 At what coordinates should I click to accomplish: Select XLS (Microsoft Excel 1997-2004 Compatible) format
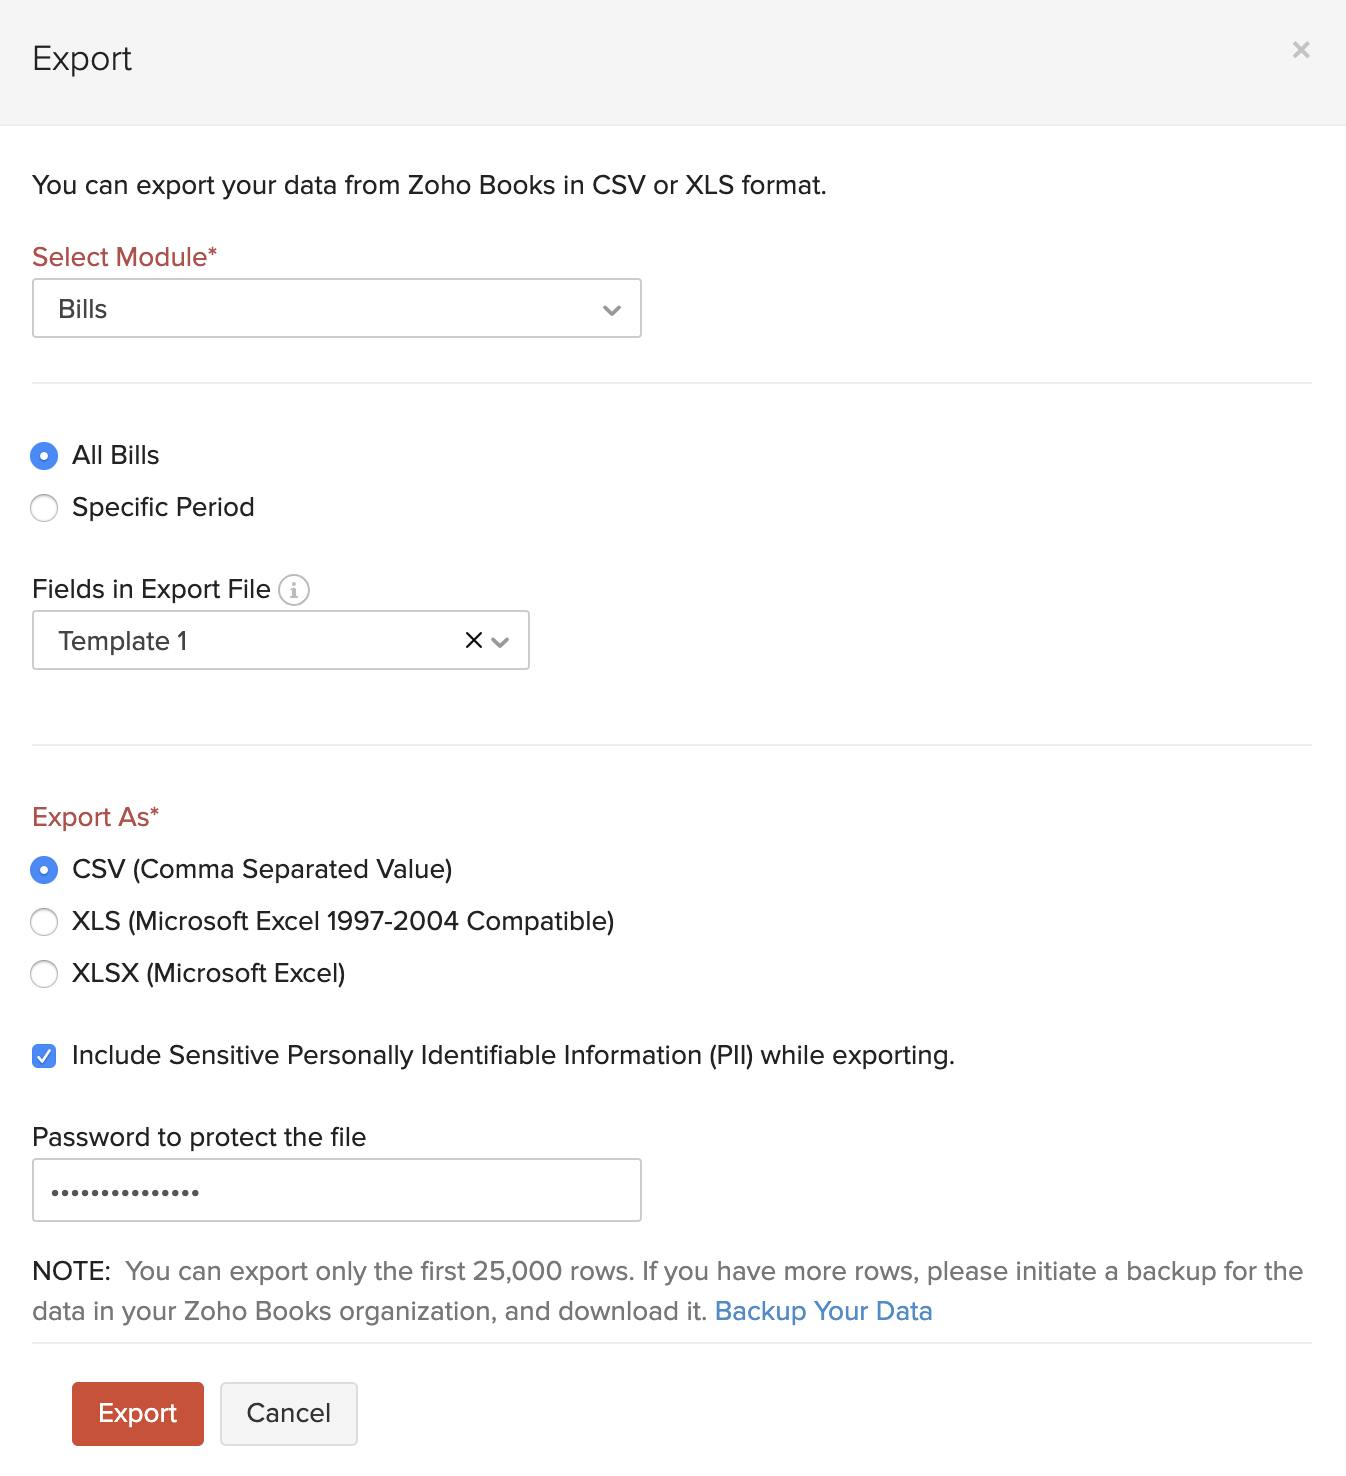tap(44, 921)
